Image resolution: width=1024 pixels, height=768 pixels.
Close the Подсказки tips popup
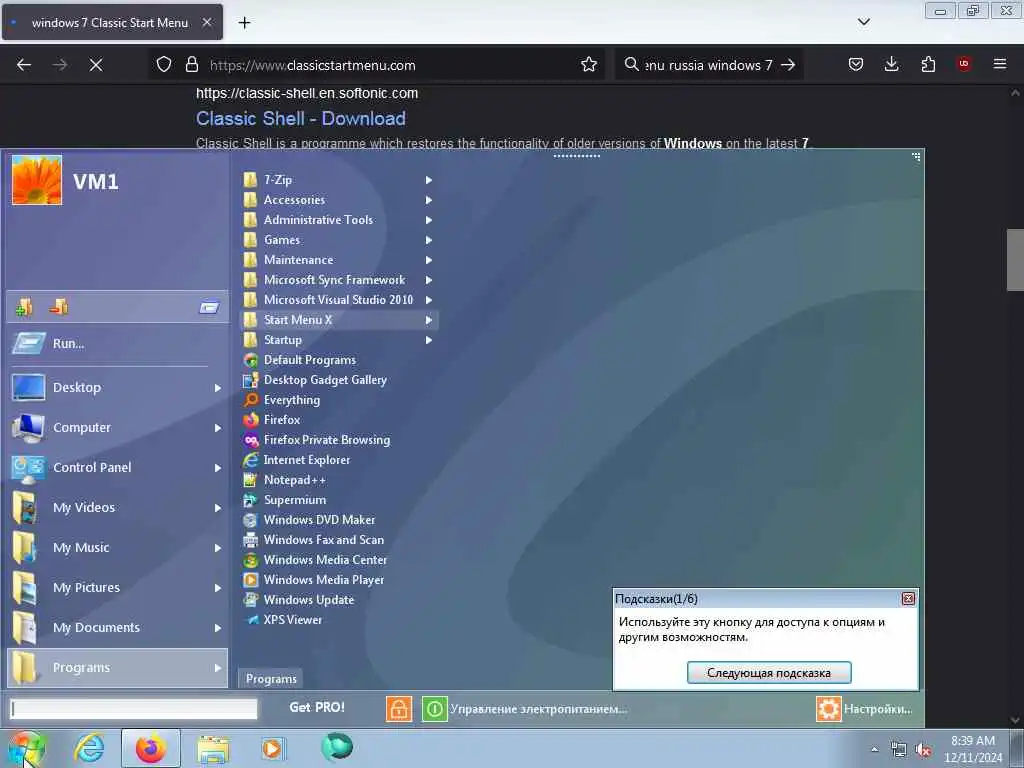pos(908,599)
